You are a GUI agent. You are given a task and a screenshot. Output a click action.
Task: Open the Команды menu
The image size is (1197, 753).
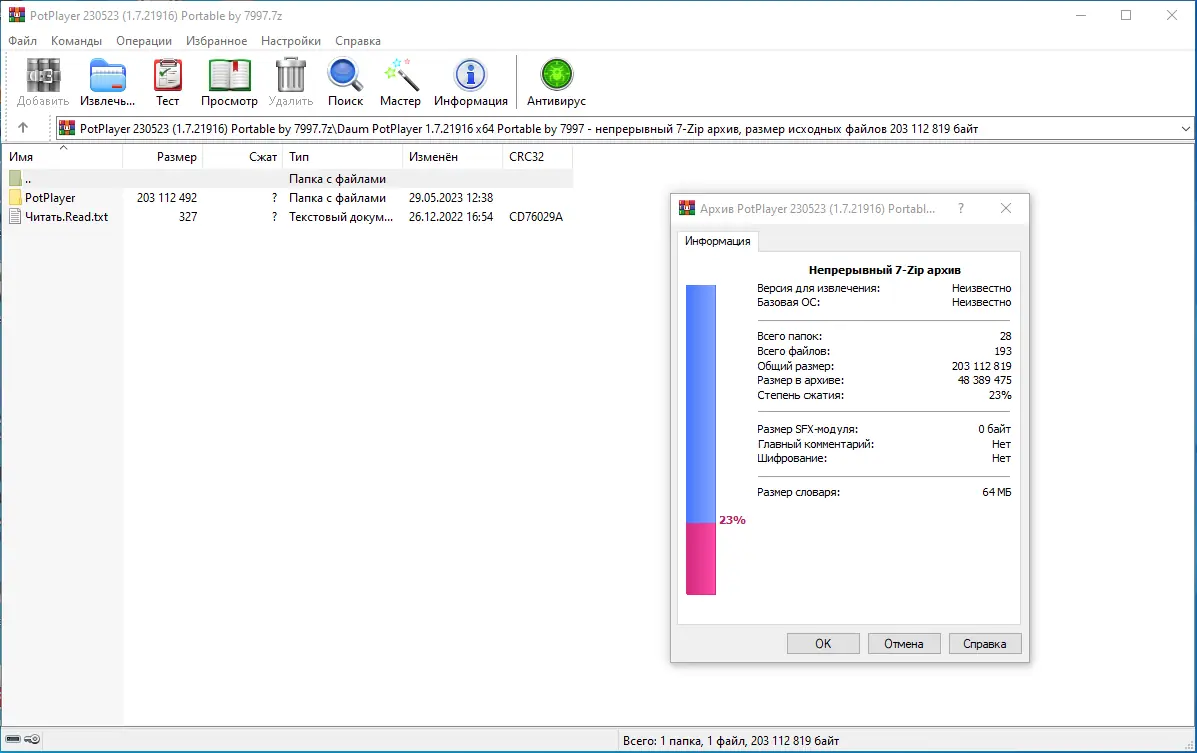pos(76,41)
